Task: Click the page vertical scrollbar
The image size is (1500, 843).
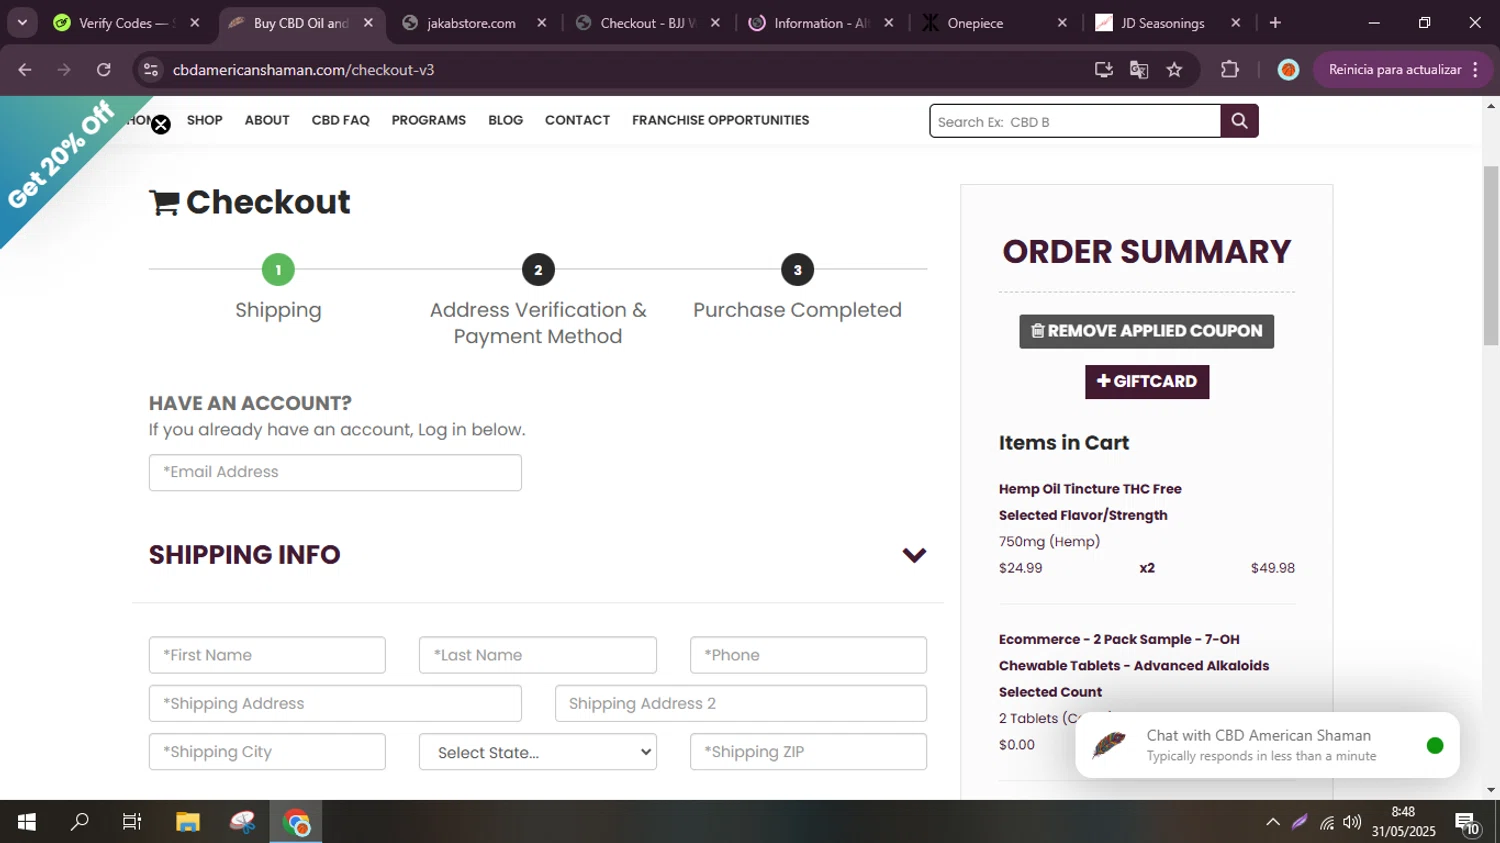Action: [1491, 255]
